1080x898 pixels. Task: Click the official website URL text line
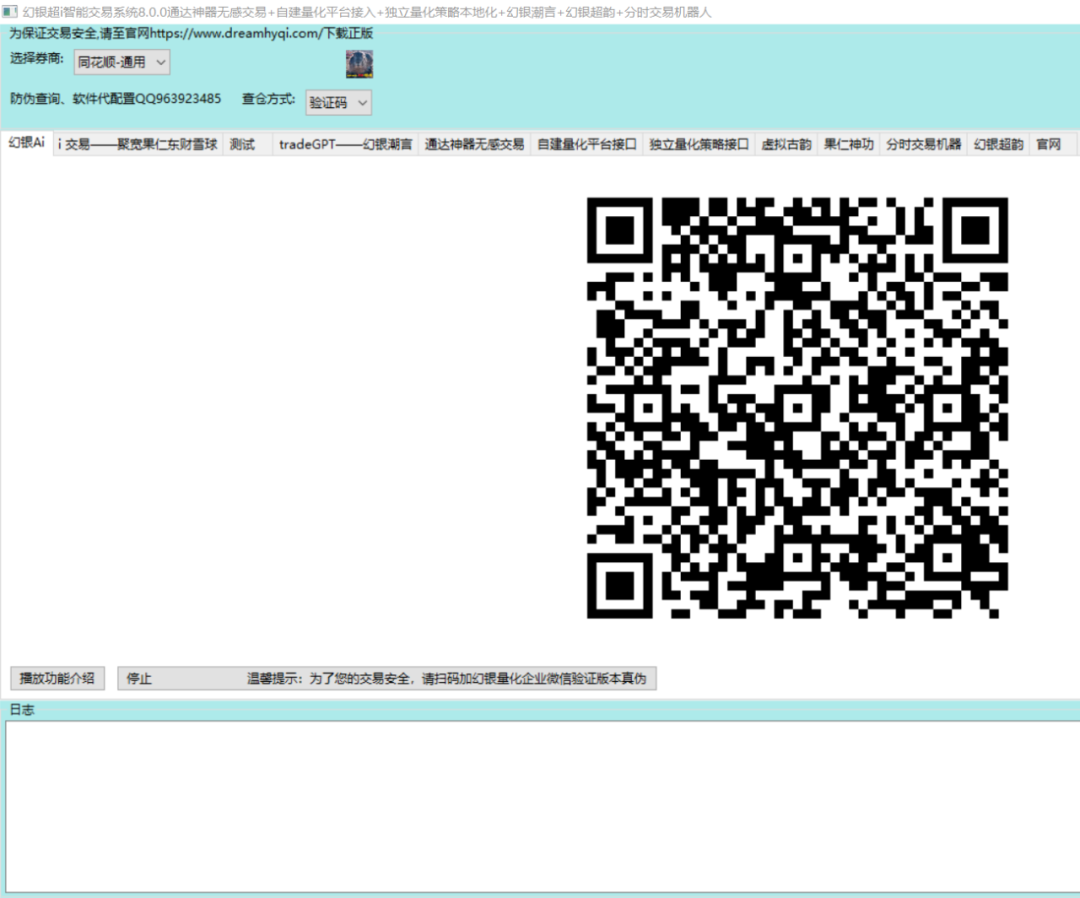pos(191,33)
